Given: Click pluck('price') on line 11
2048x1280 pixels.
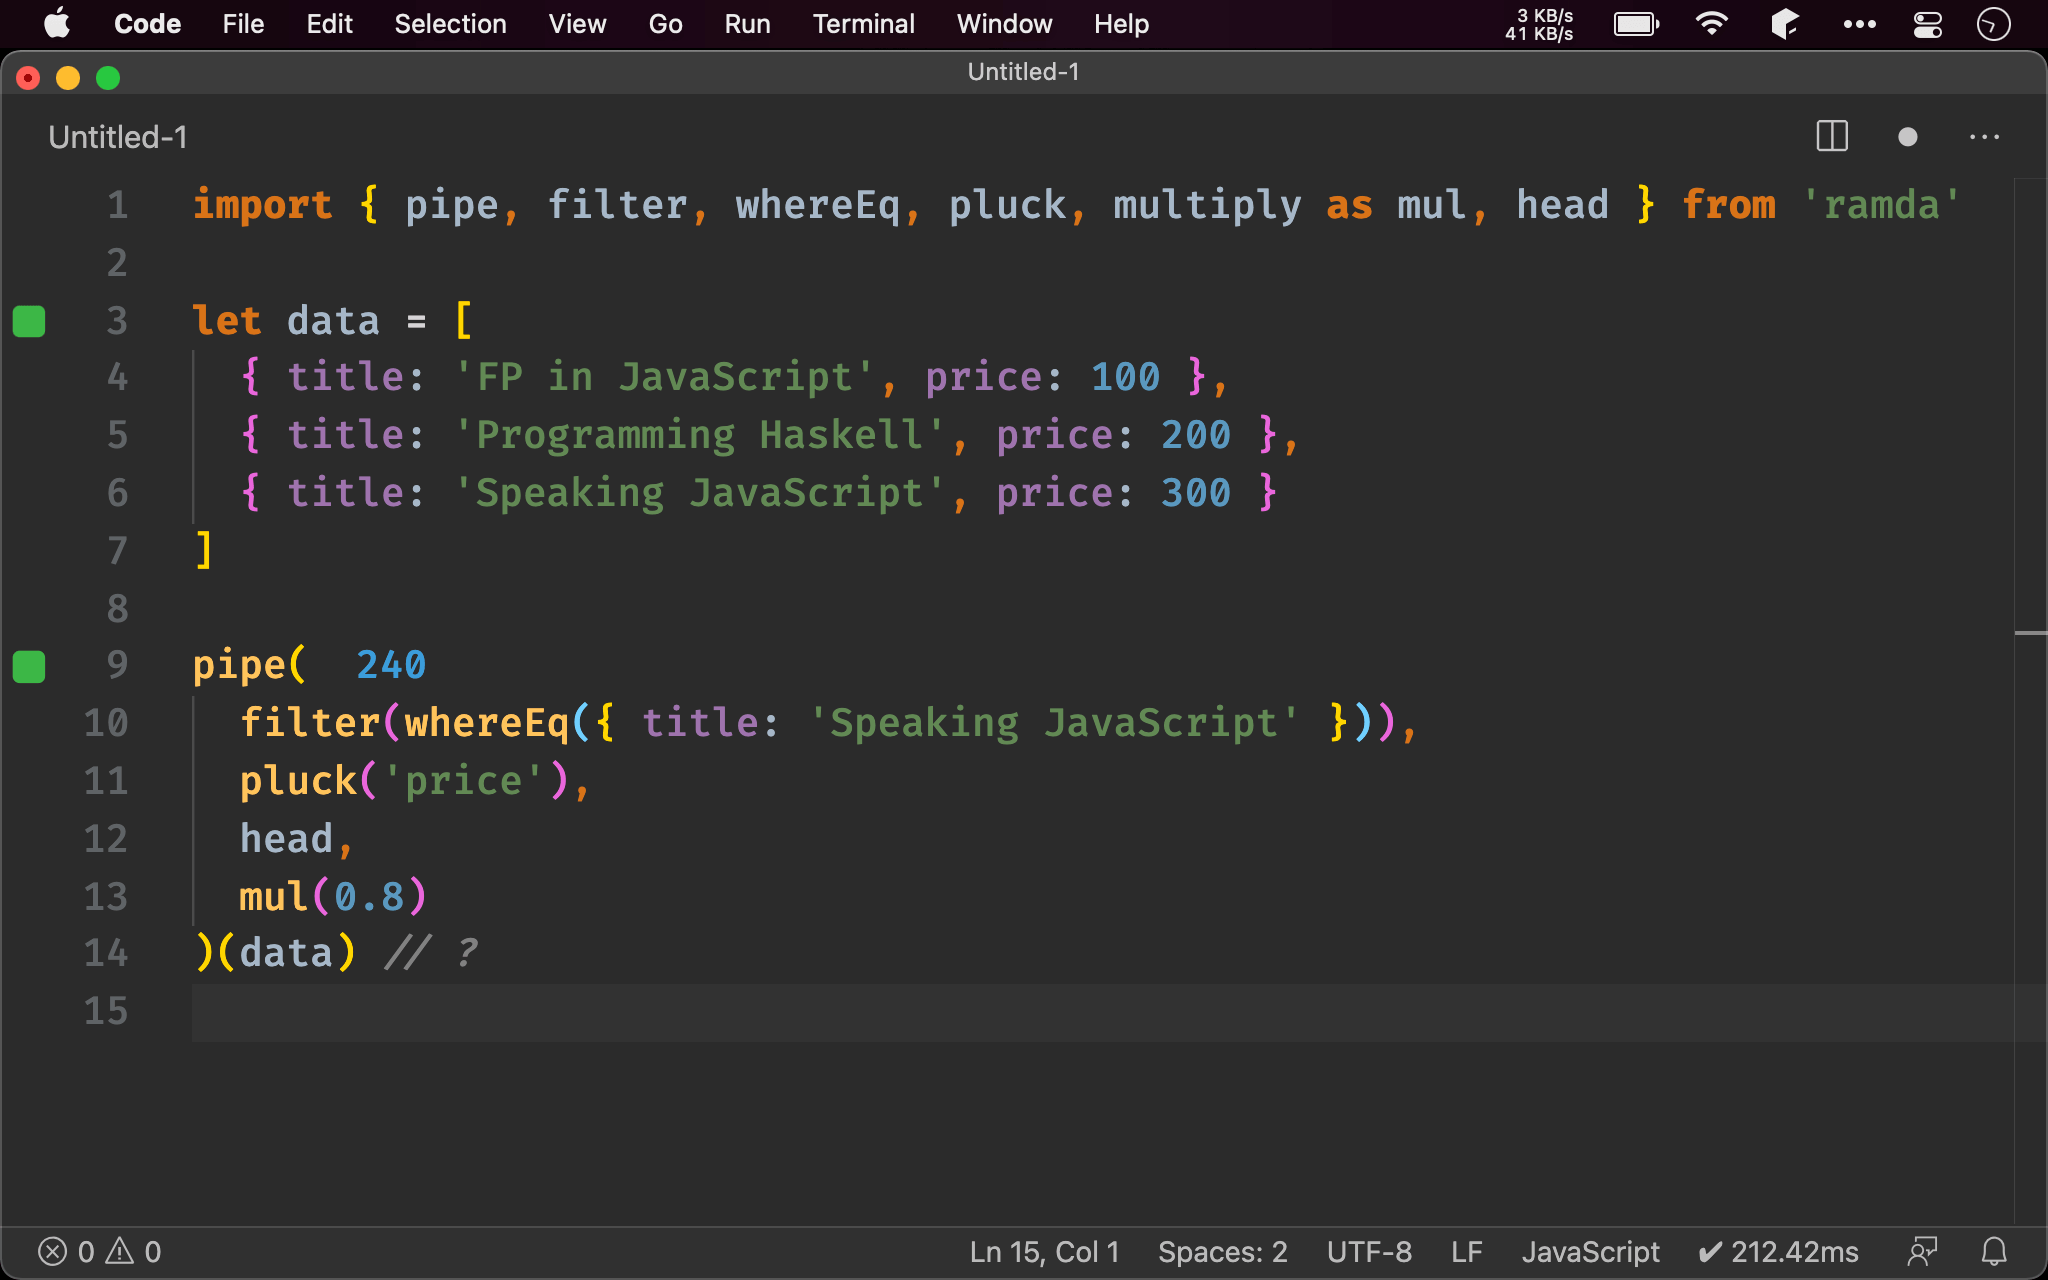Looking at the screenshot, I should pos(405,780).
